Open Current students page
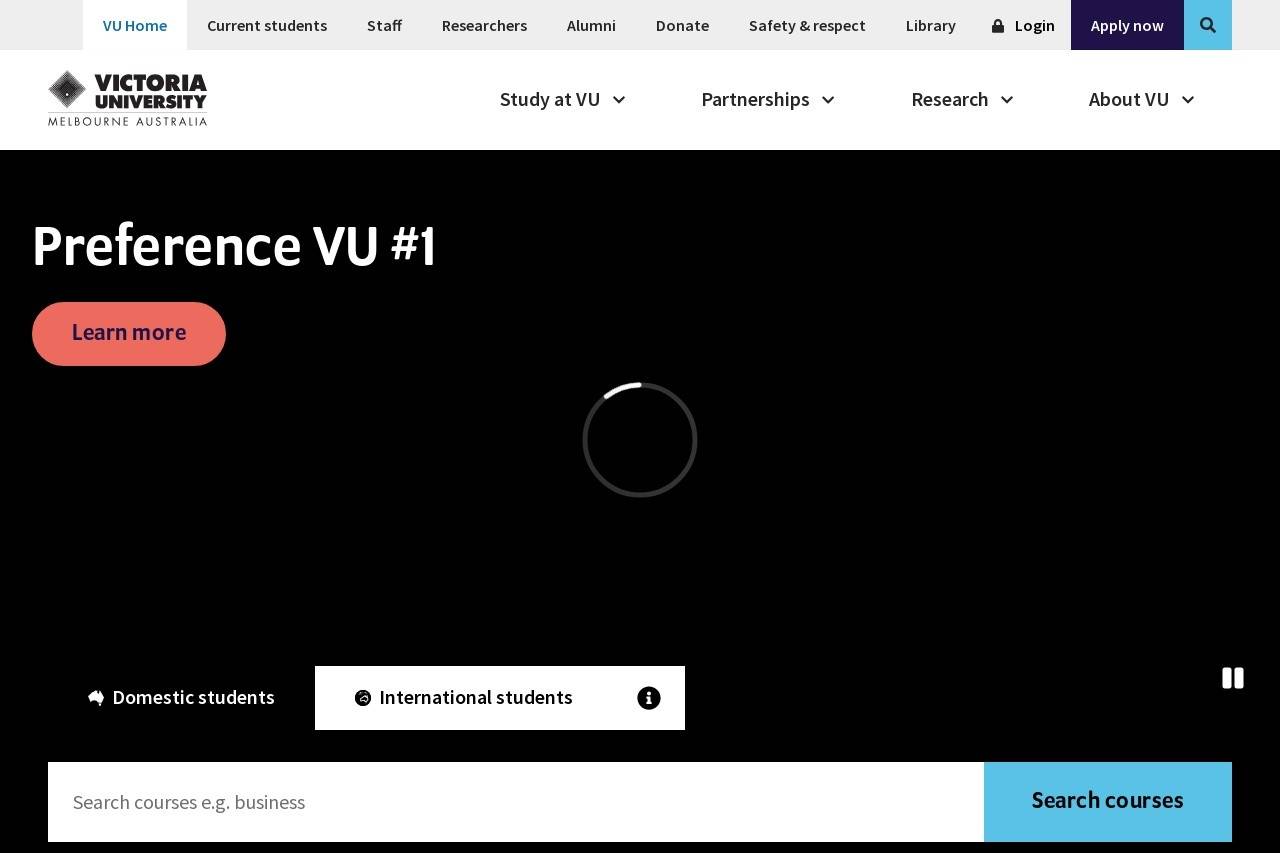This screenshot has width=1280, height=853. 267,25
